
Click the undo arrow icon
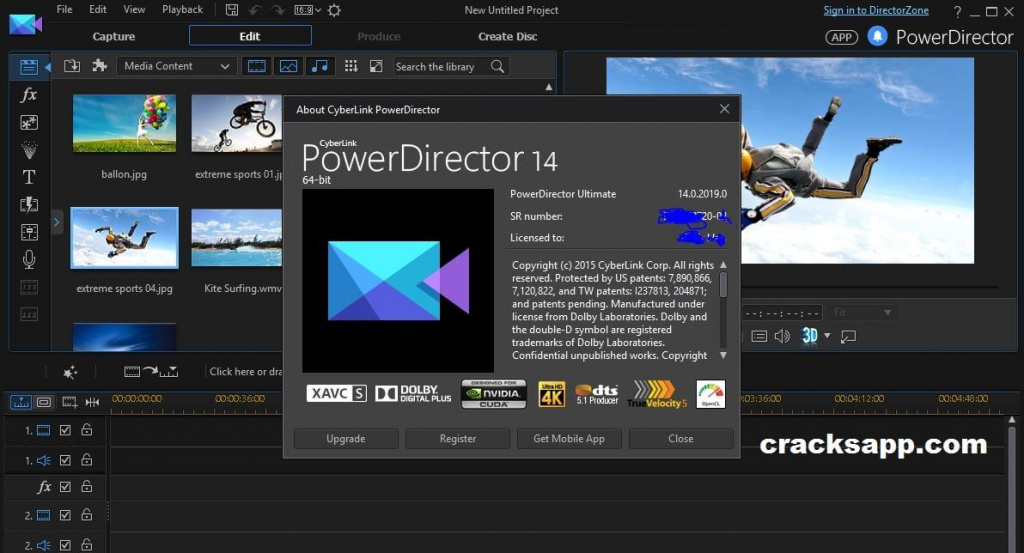[x=256, y=10]
